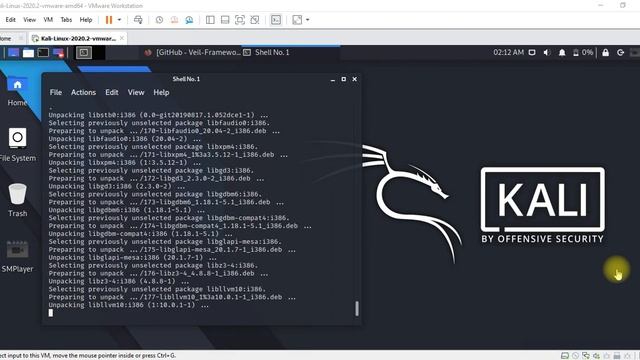Screen dimensions: 640x360
Task: Toggle the thumbnail bar view icon
Action: tap(225, 20)
